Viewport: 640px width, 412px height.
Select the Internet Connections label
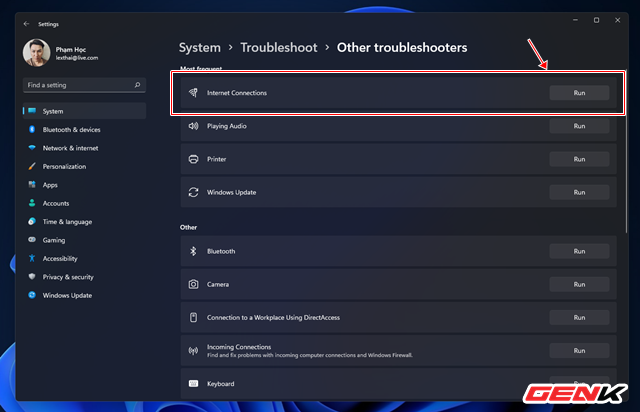237,93
